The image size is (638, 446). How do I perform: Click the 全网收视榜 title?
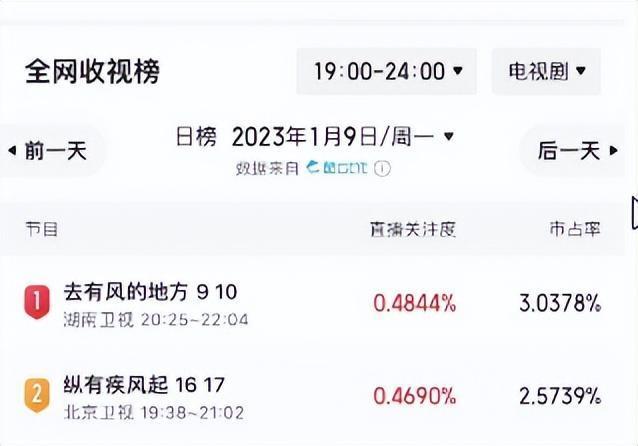coord(92,72)
